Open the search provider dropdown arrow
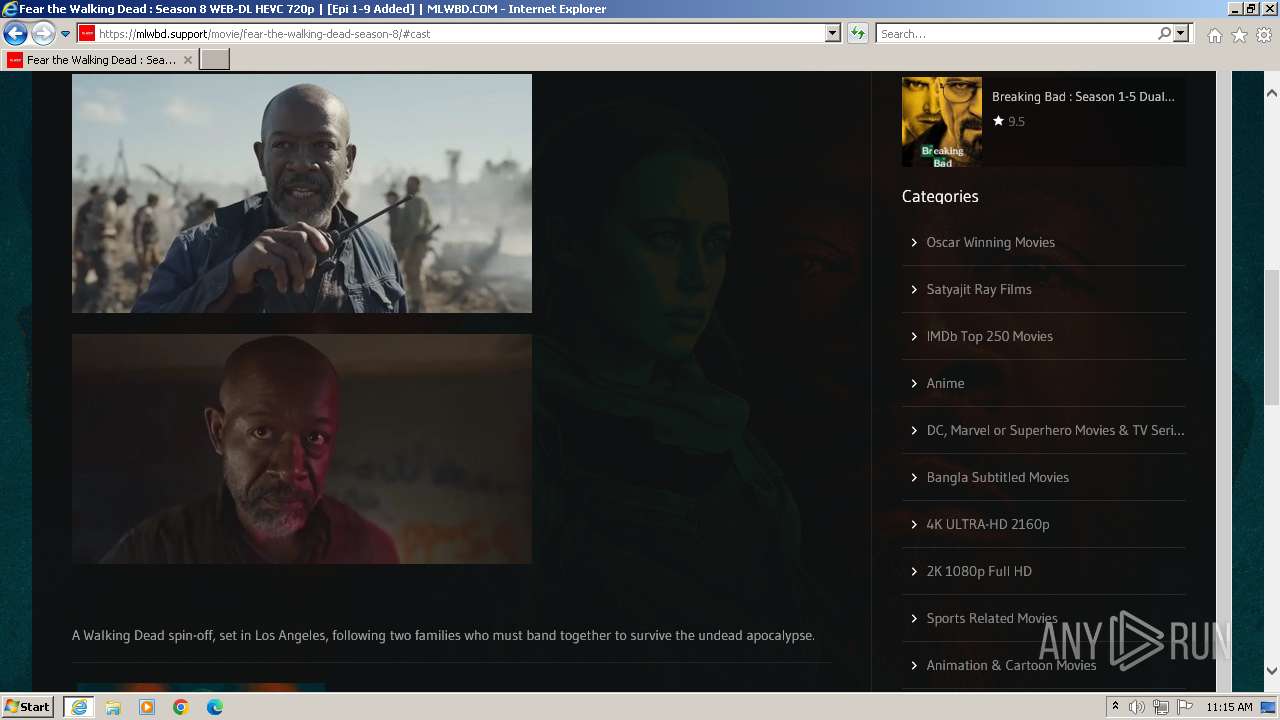The height and width of the screenshot is (720, 1280). [1181, 34]
